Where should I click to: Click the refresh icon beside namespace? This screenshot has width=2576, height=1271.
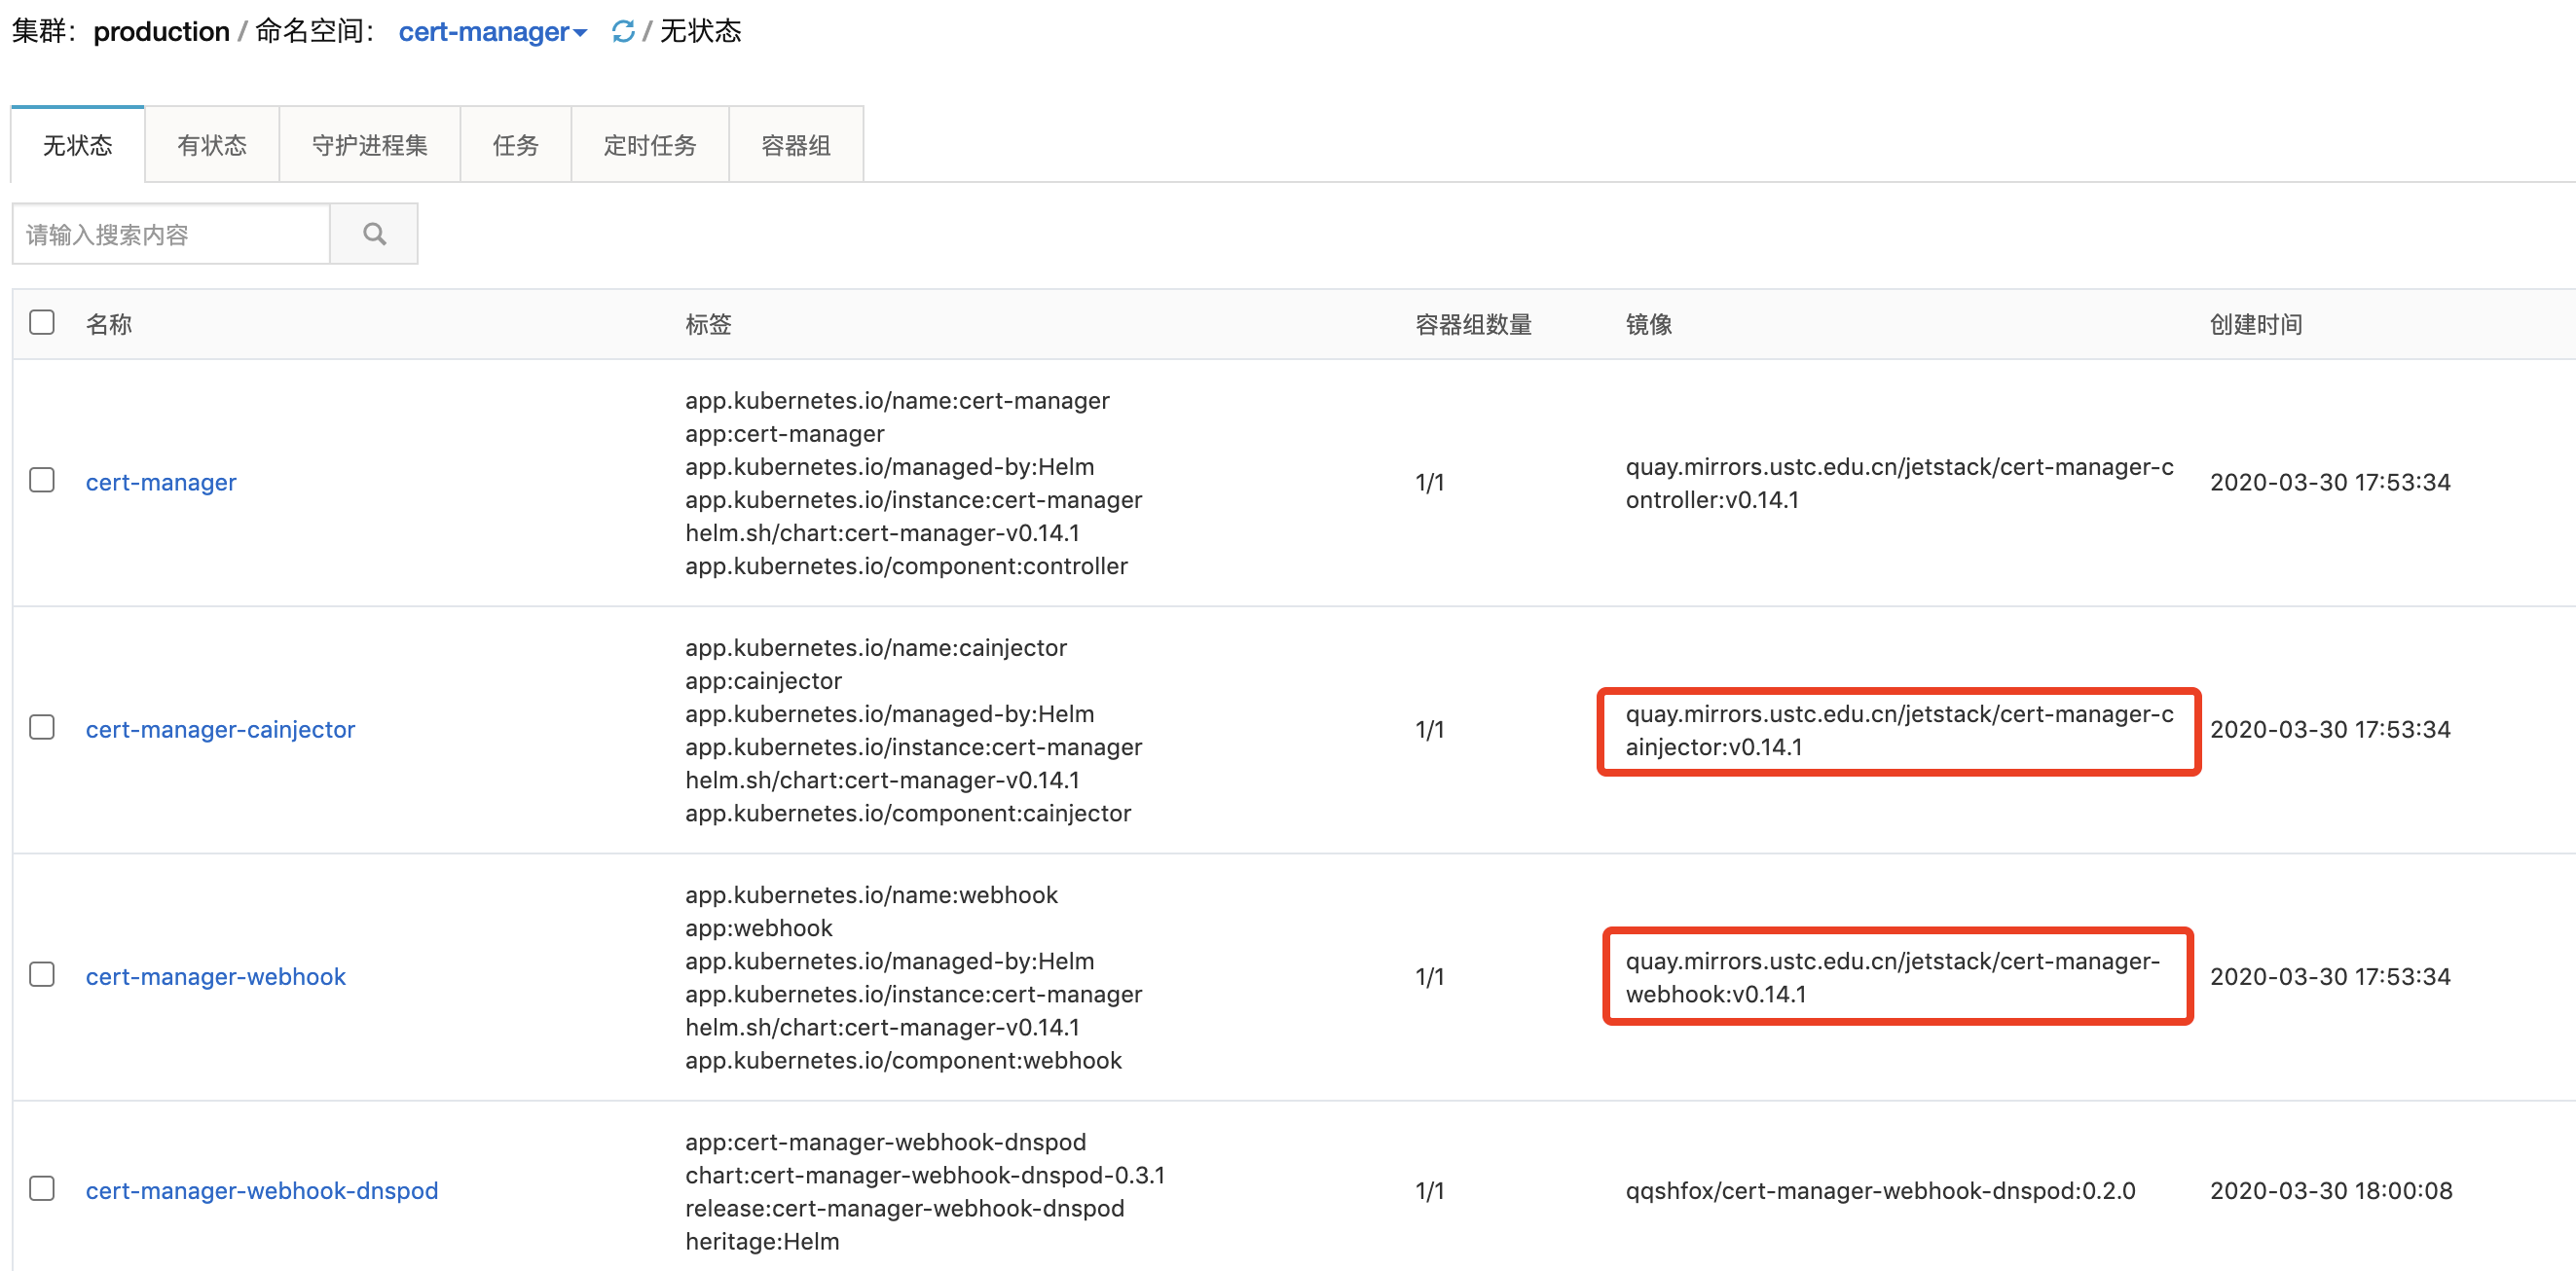pyautogui.click(x=622, y=32)
